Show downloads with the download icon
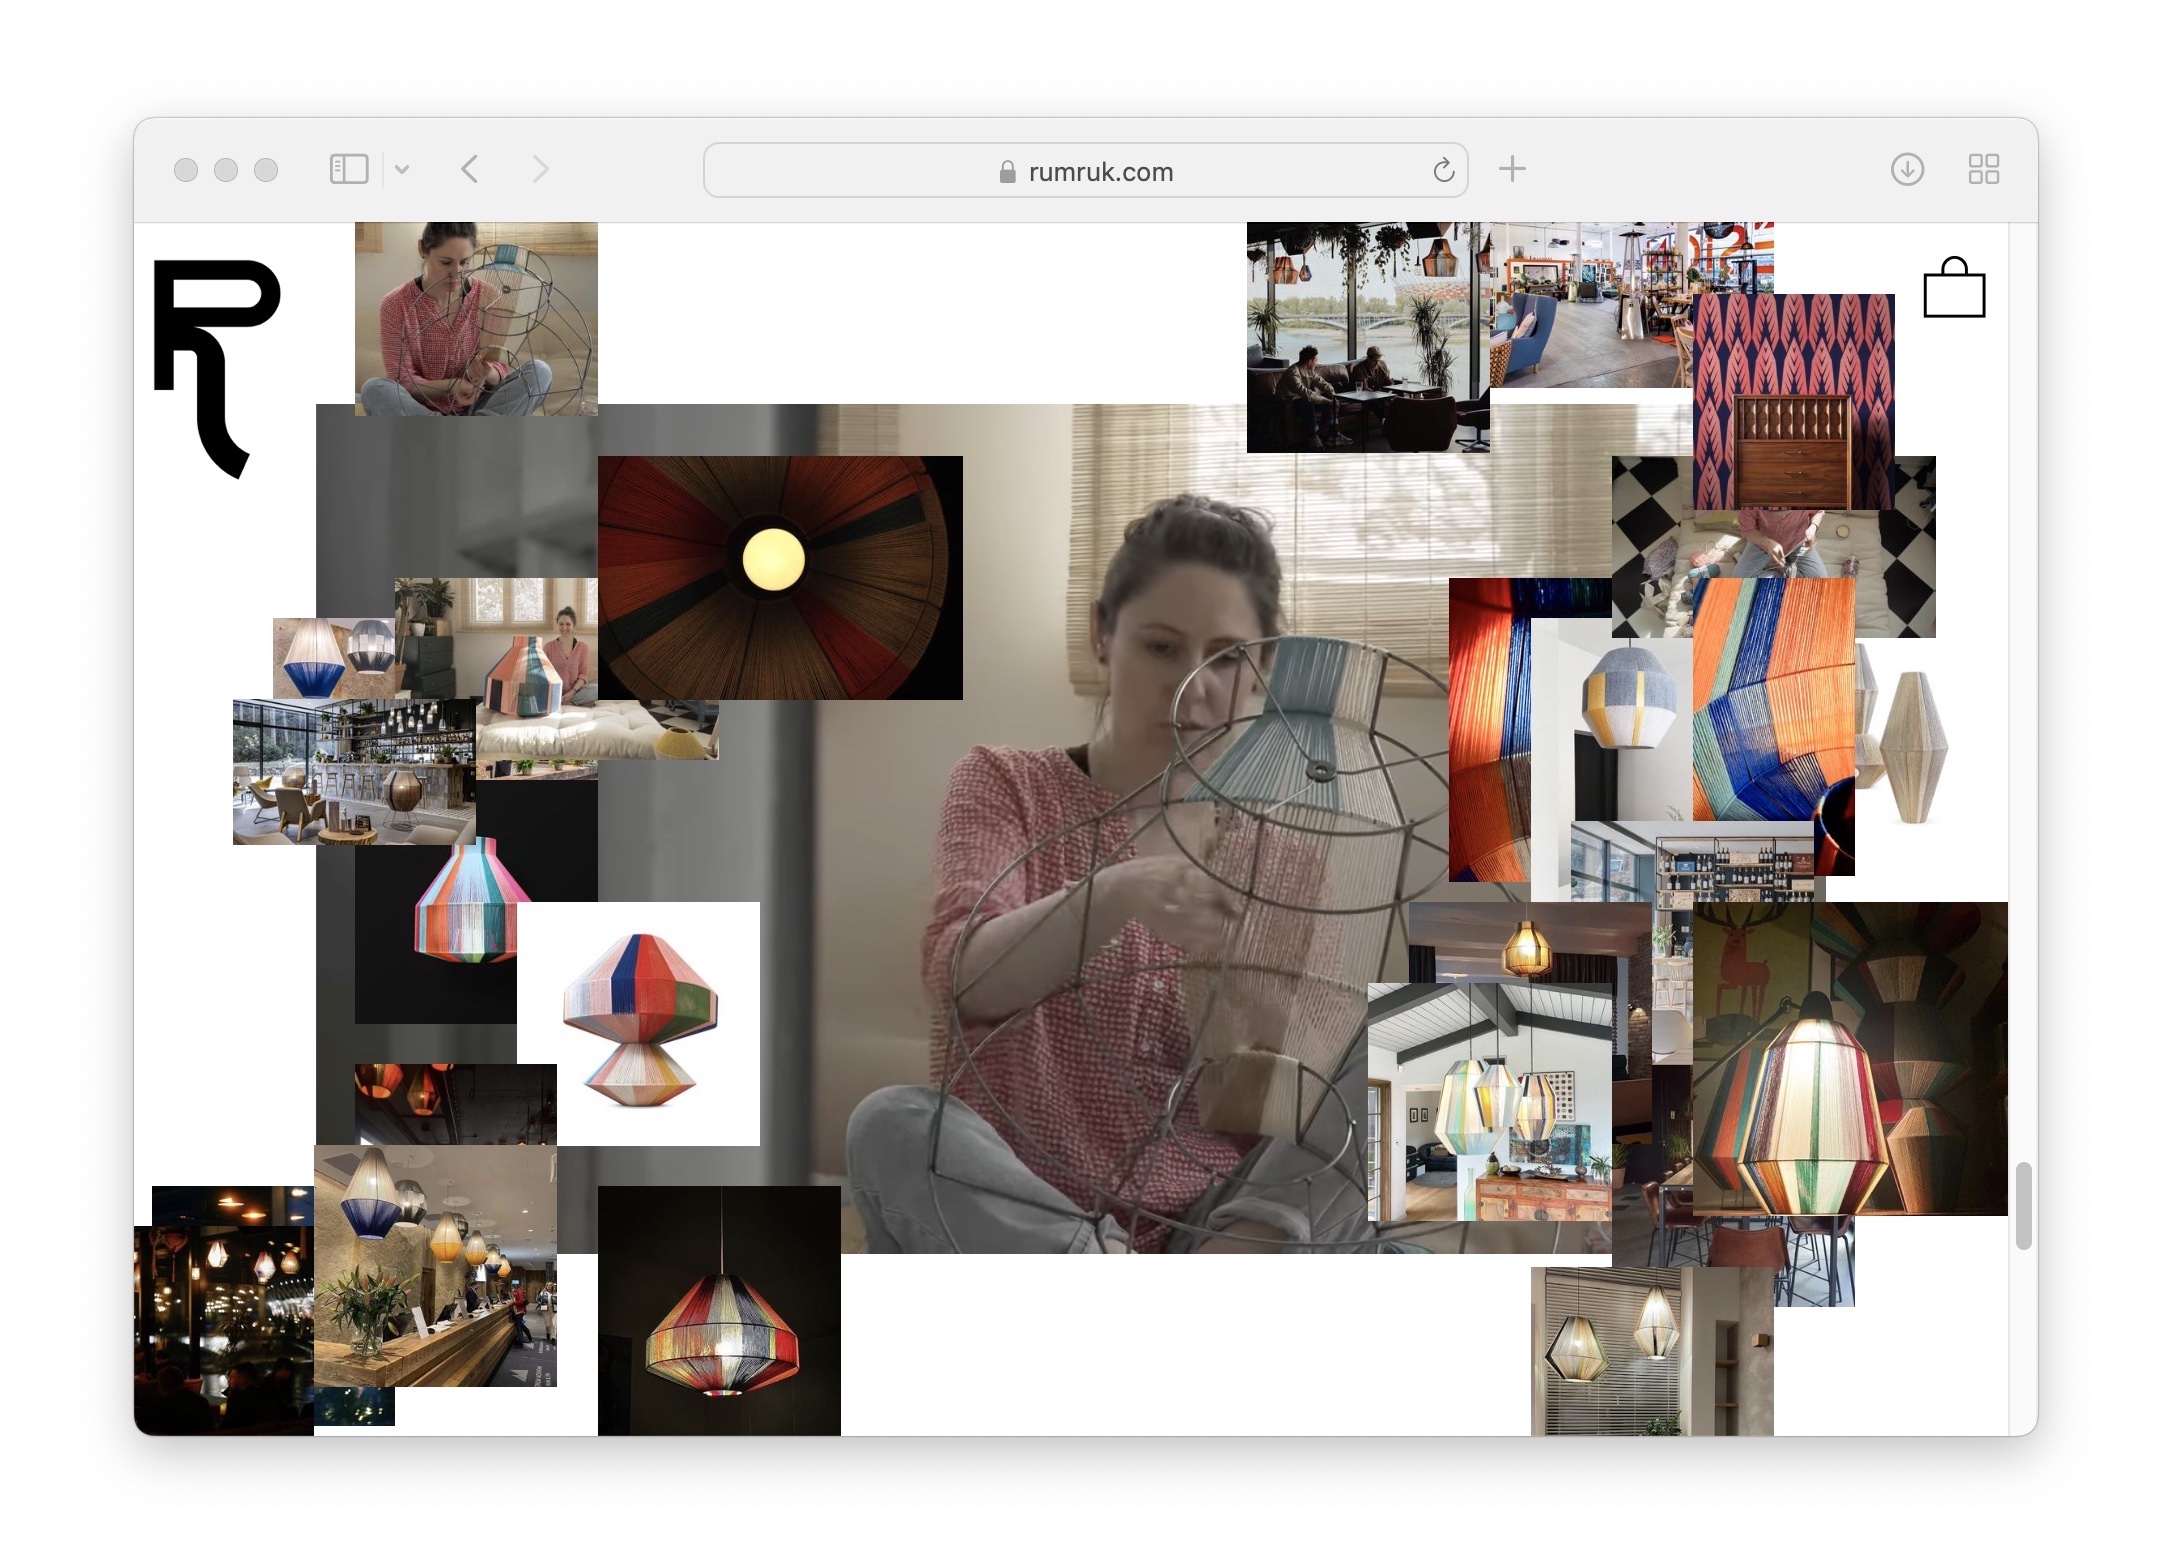2172x1556 pixels. point(1907,169)
